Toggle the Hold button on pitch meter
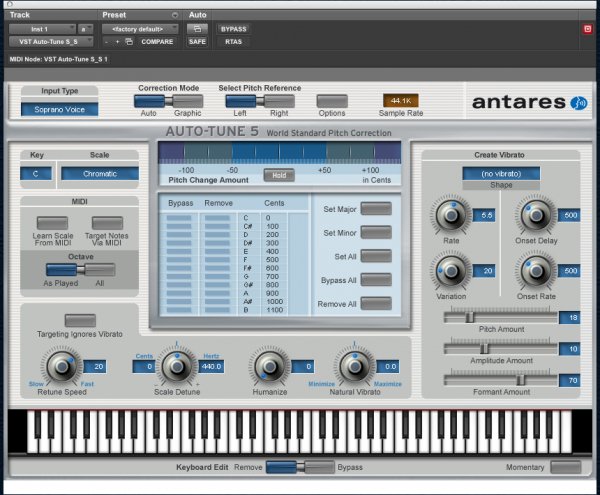The width and height of the screenshot is (600, 495). (x=279, y=175)
